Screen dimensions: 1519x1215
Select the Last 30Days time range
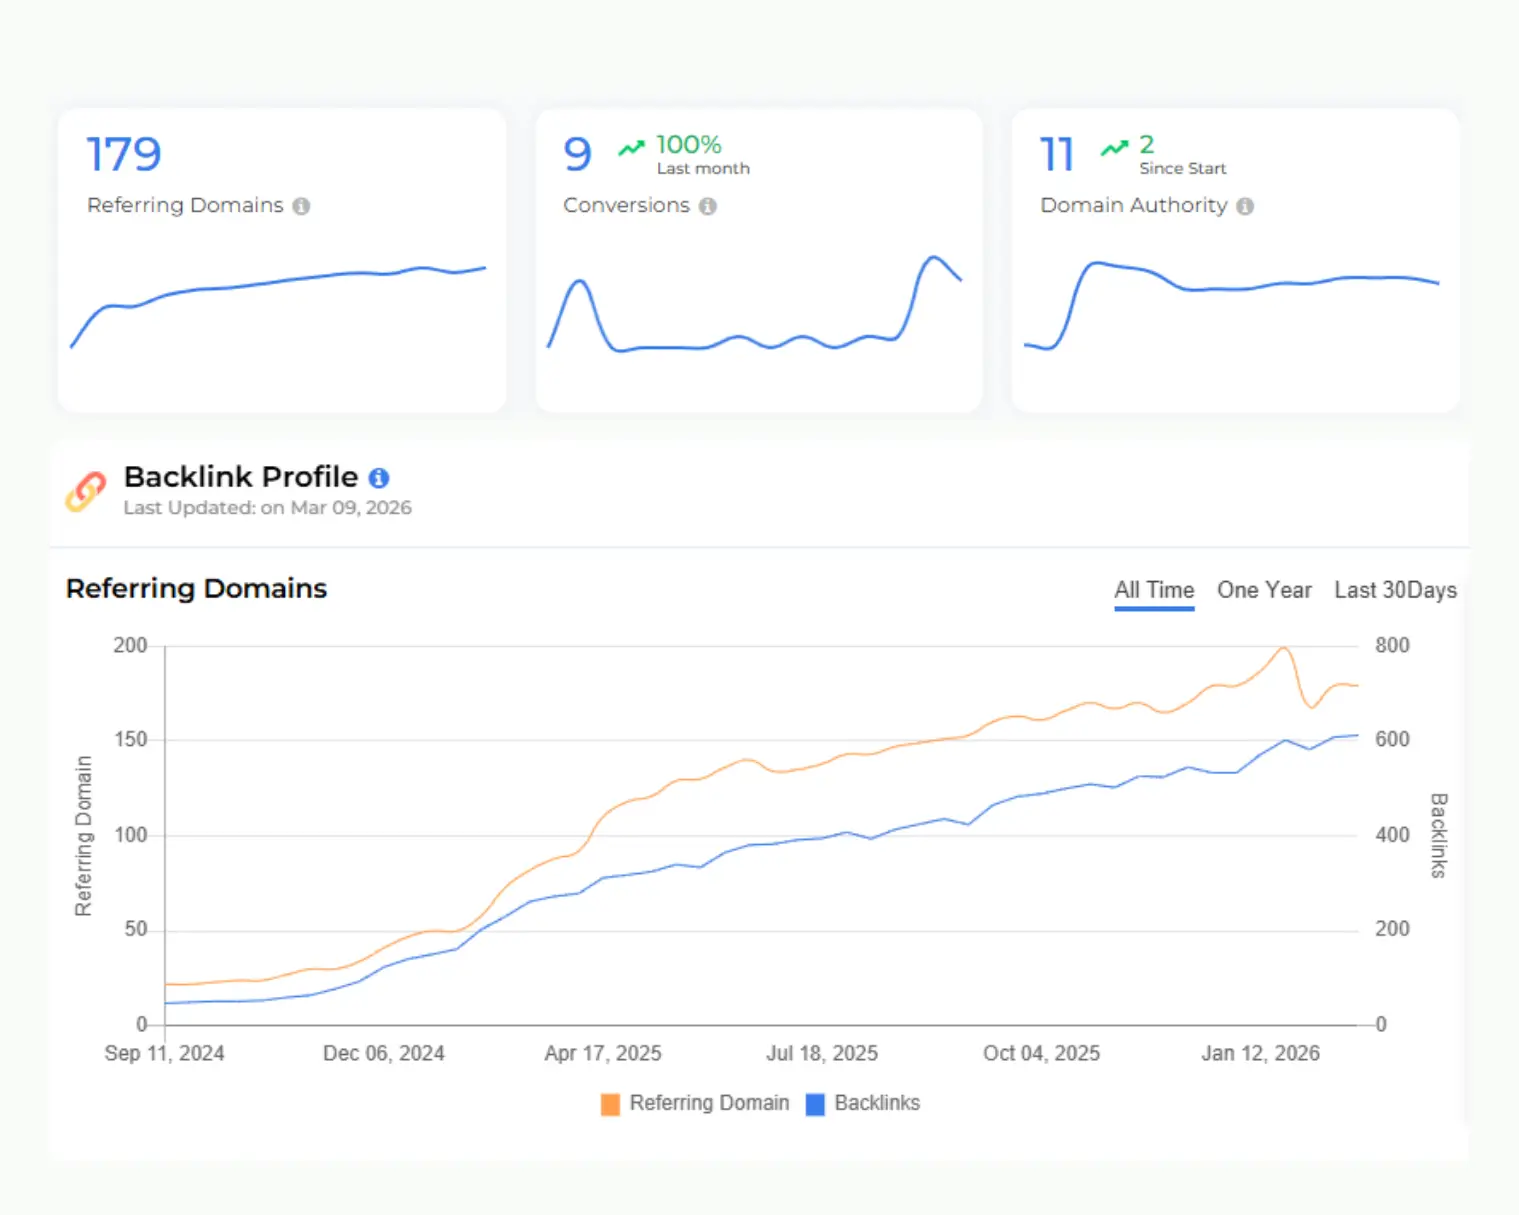click(x=1395, y=590)
